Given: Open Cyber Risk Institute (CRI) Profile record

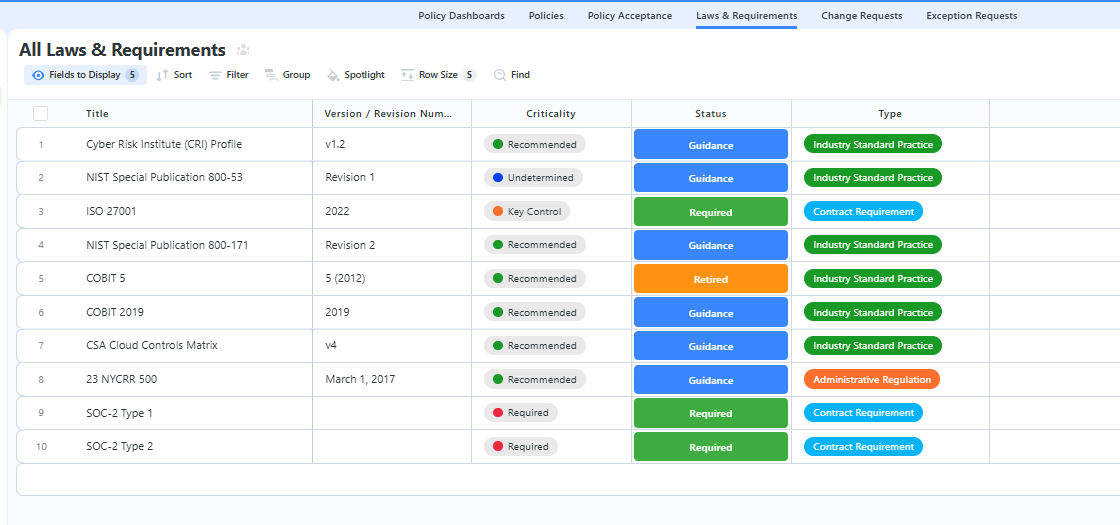Looking at the screenshot, I should click(164, 144).
